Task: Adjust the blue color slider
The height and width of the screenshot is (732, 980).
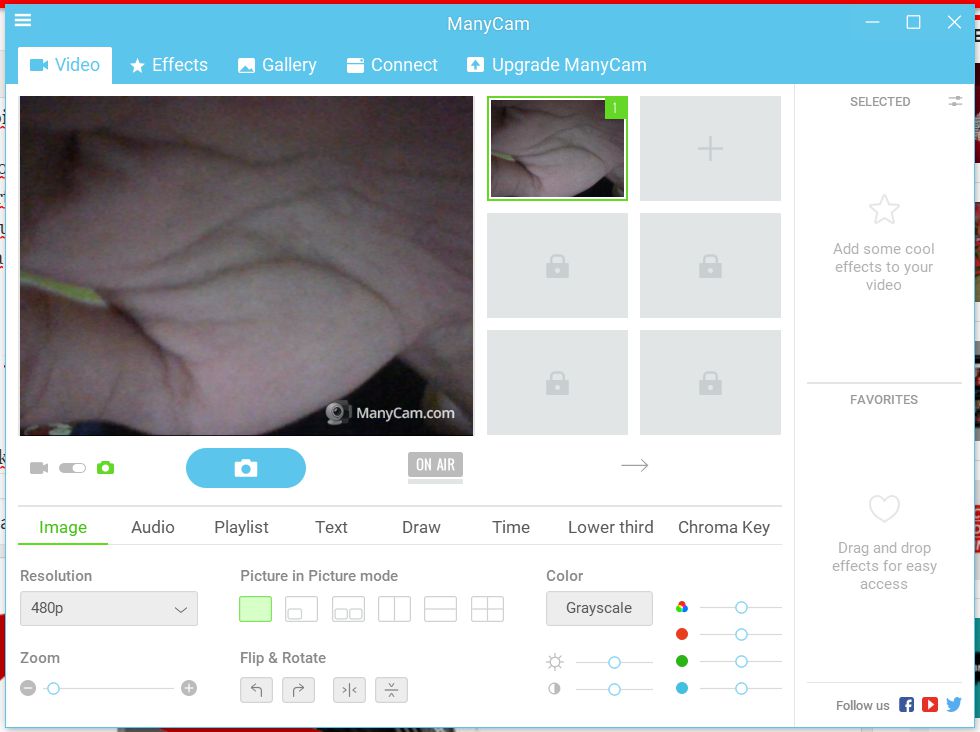Action: tap(741, 688)
